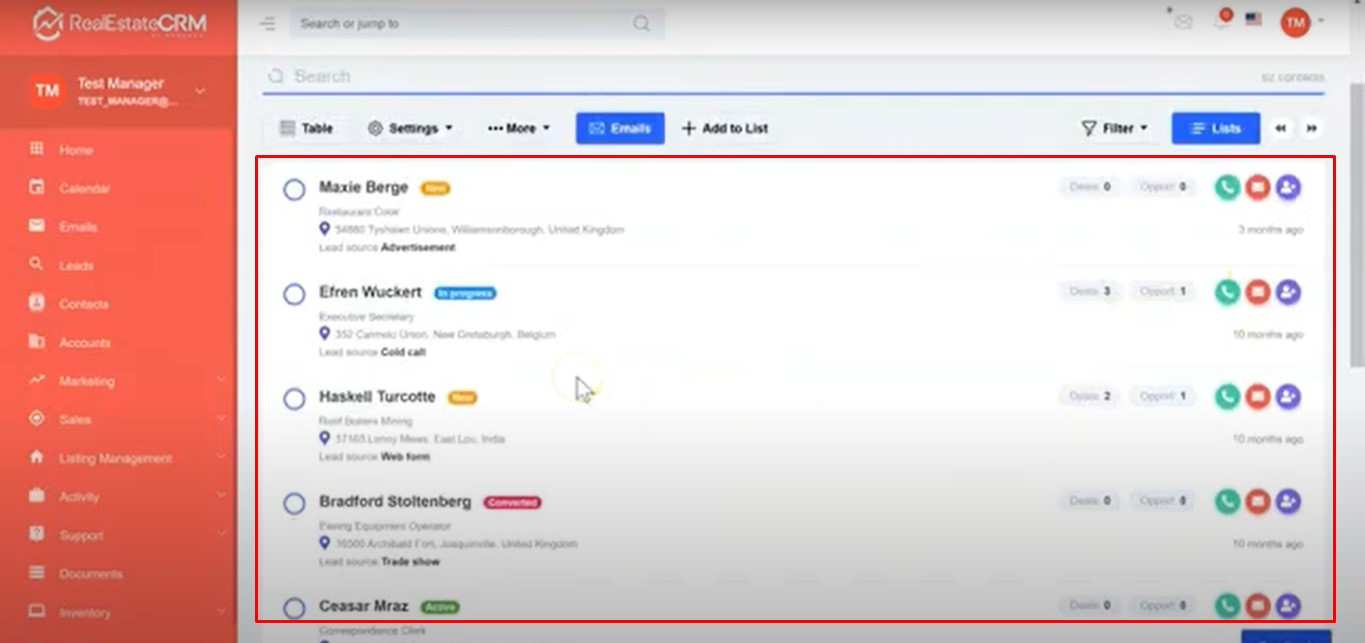Click the blue Emails button
This screenshot has height=643, width=1365.
(x=620, y=128)
